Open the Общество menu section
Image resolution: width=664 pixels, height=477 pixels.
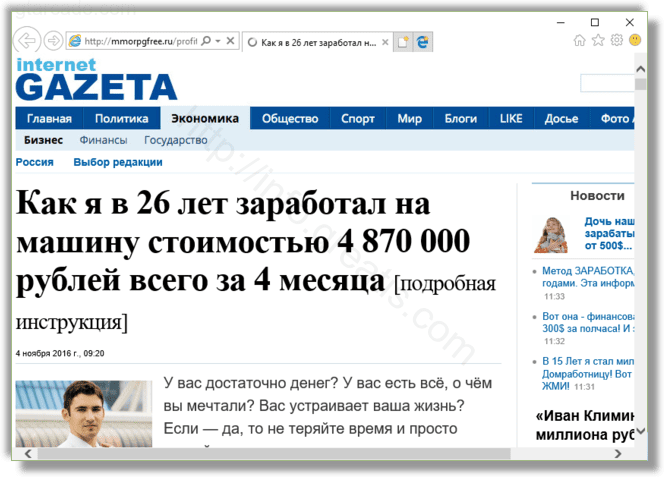(289, 119)
